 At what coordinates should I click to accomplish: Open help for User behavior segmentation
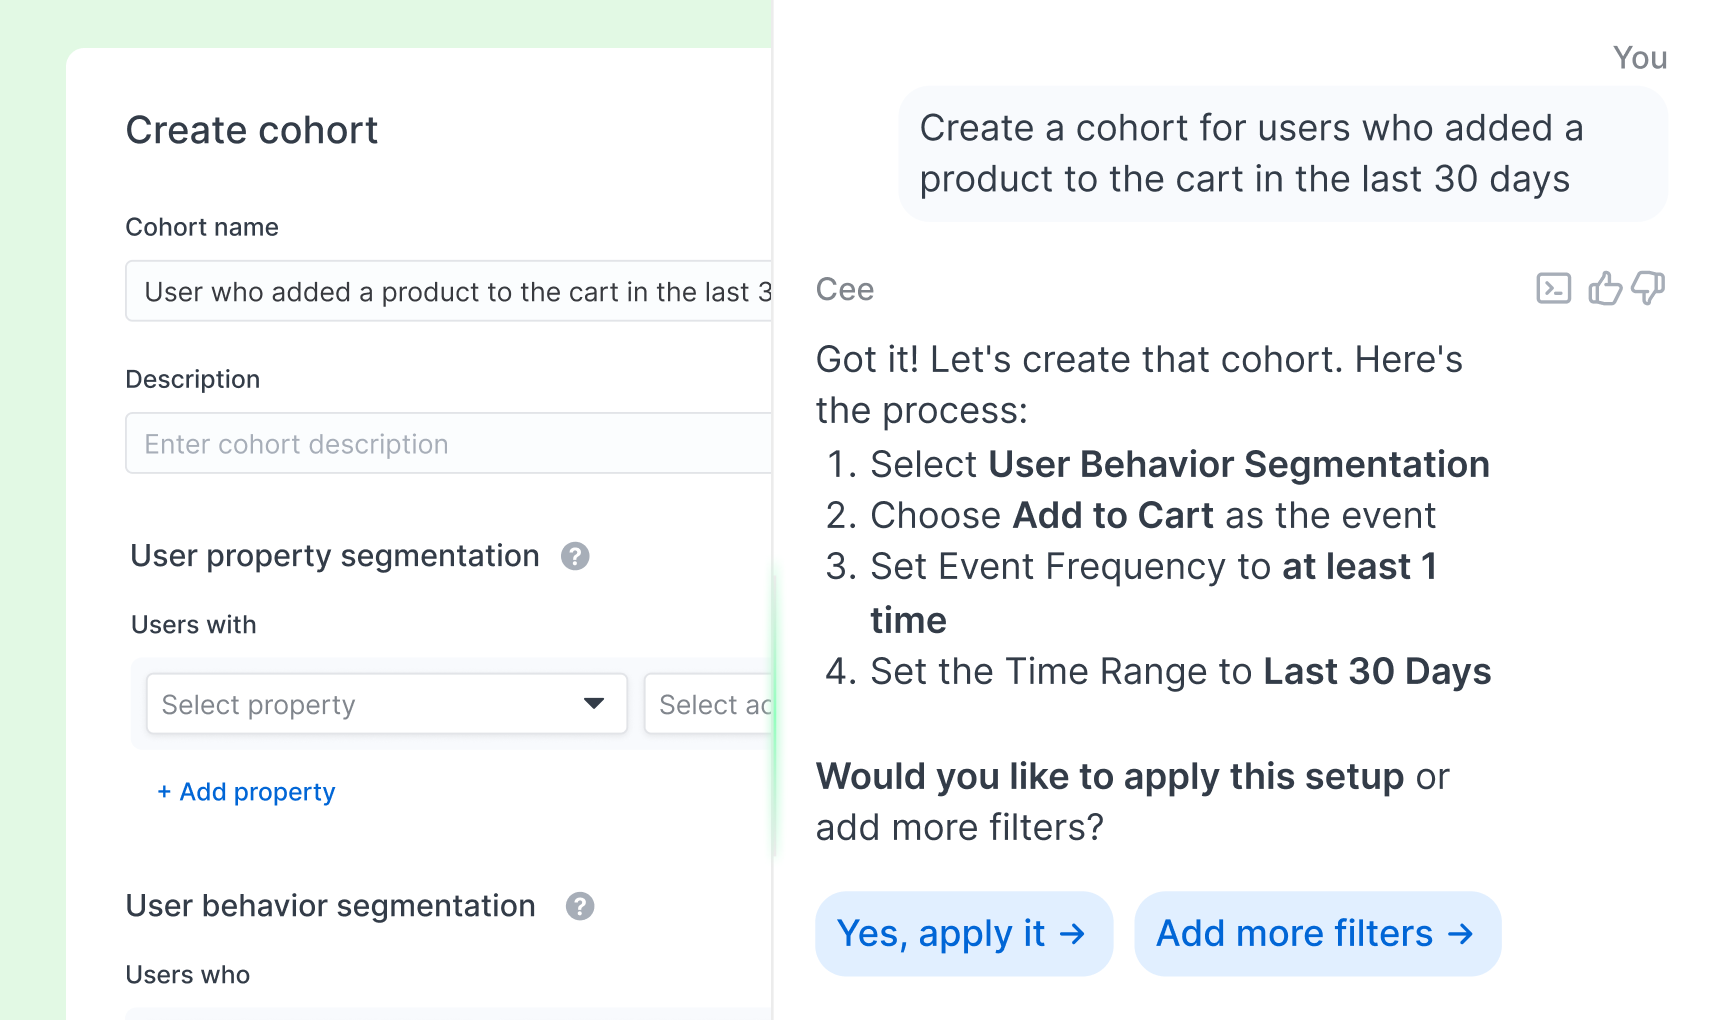[x=579, y=907]
